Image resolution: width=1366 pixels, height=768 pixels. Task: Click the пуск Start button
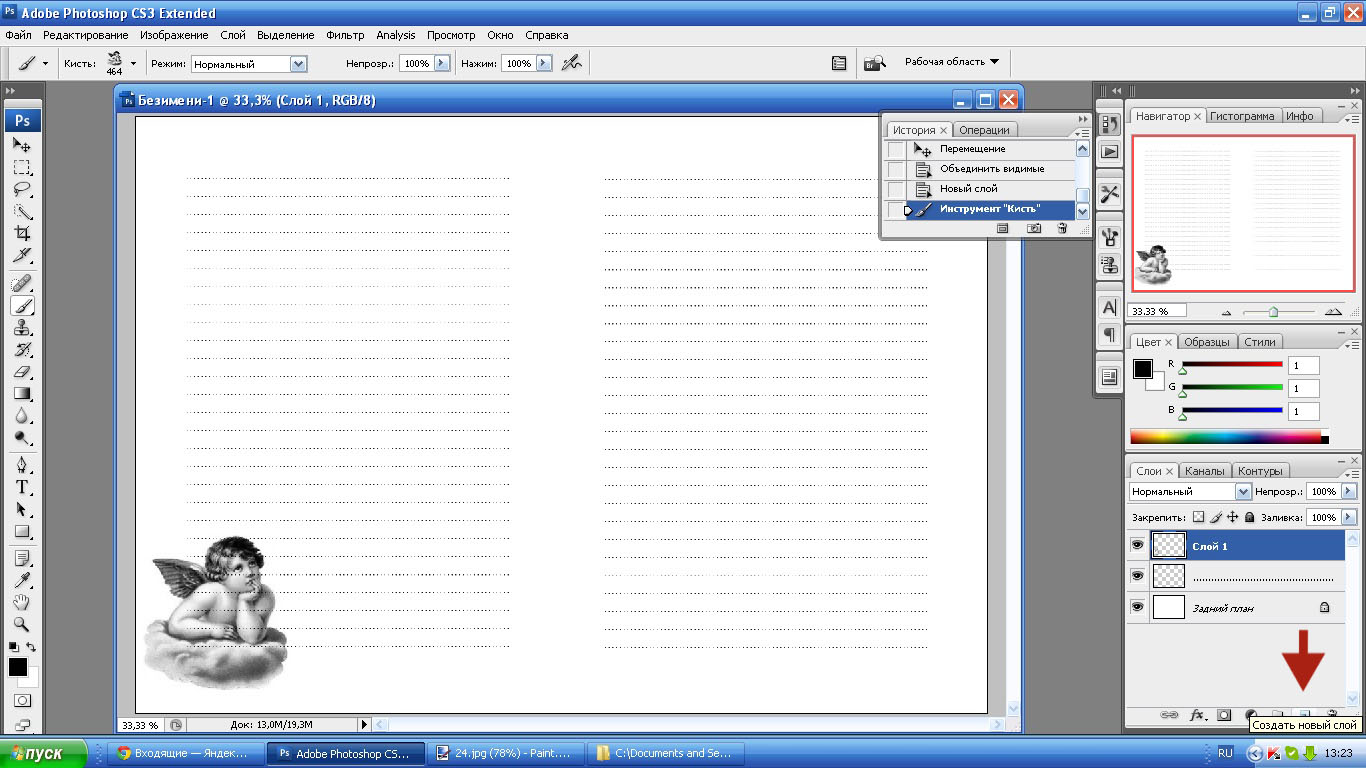(x=45, y=753)
